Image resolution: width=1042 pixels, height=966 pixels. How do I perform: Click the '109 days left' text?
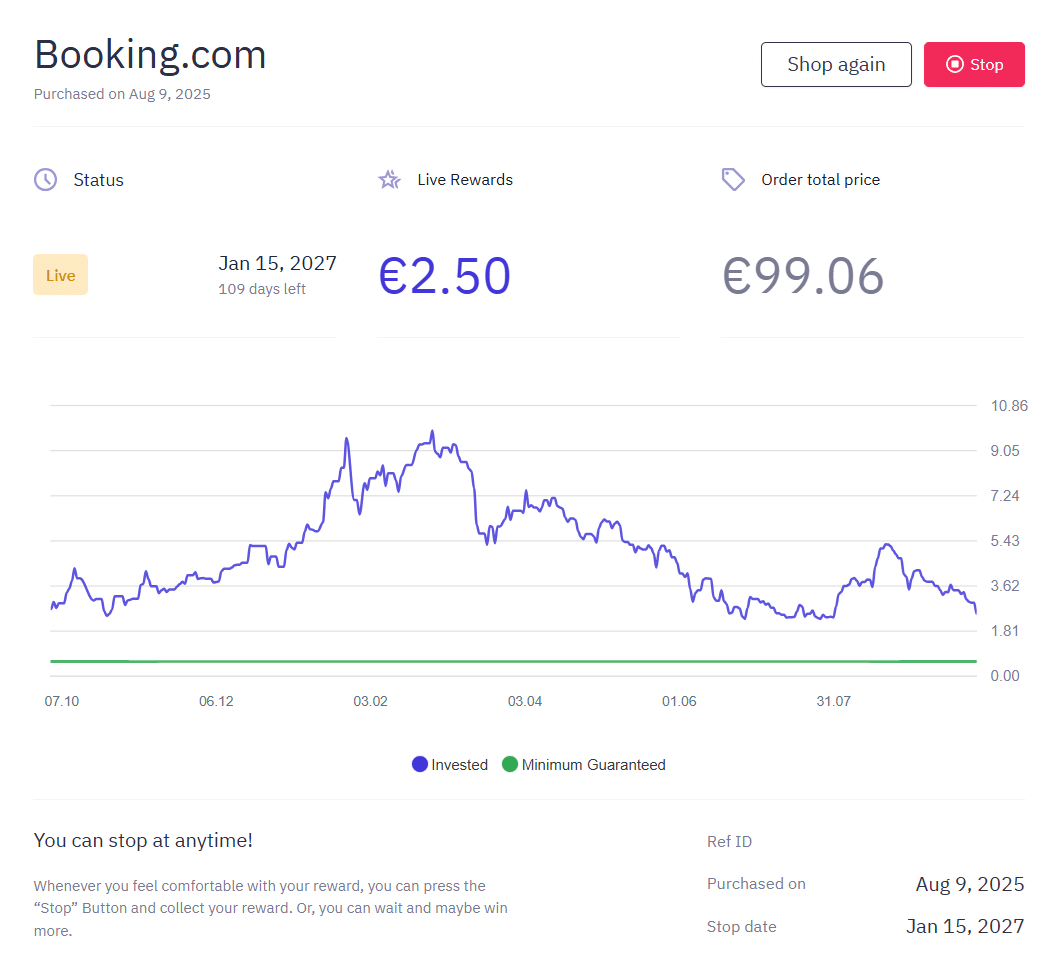[x=262, y=289]
